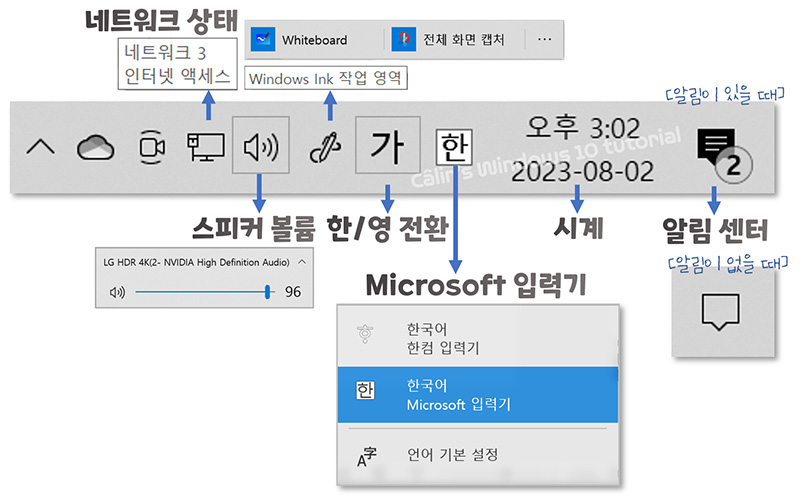Open 언어 기본 설정 language preferences

tap(478, 455)
